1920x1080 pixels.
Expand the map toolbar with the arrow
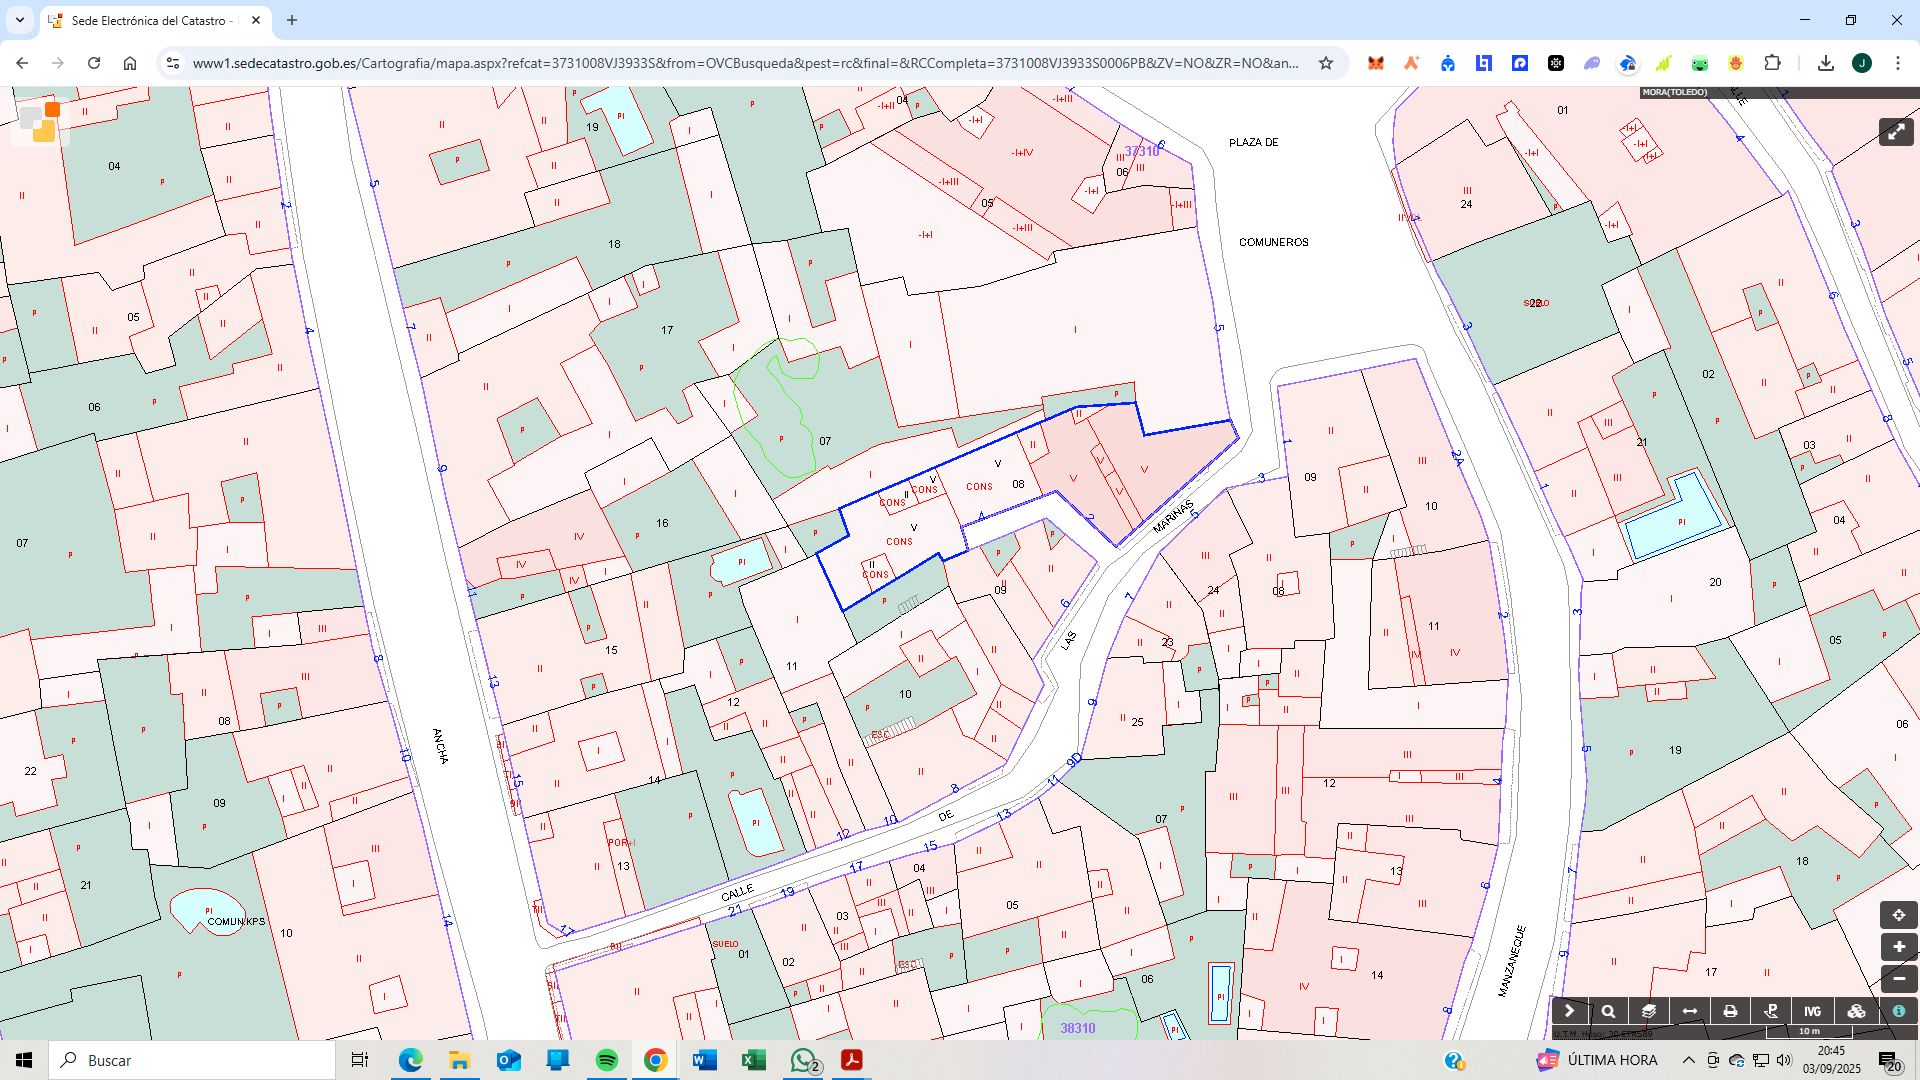coord(1569,1011)
